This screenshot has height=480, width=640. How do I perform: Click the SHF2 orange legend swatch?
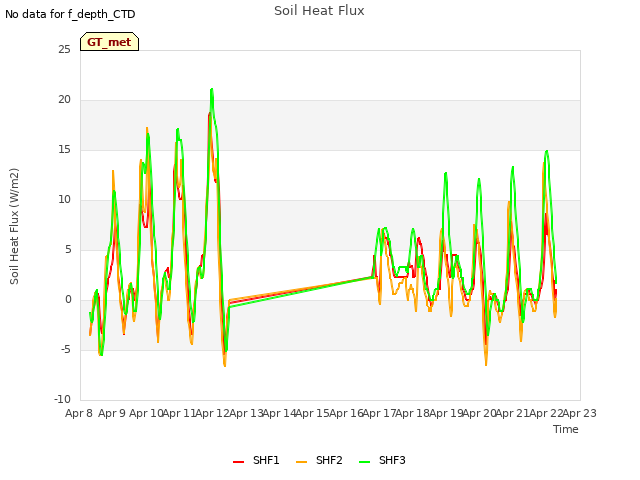point(301,461)
